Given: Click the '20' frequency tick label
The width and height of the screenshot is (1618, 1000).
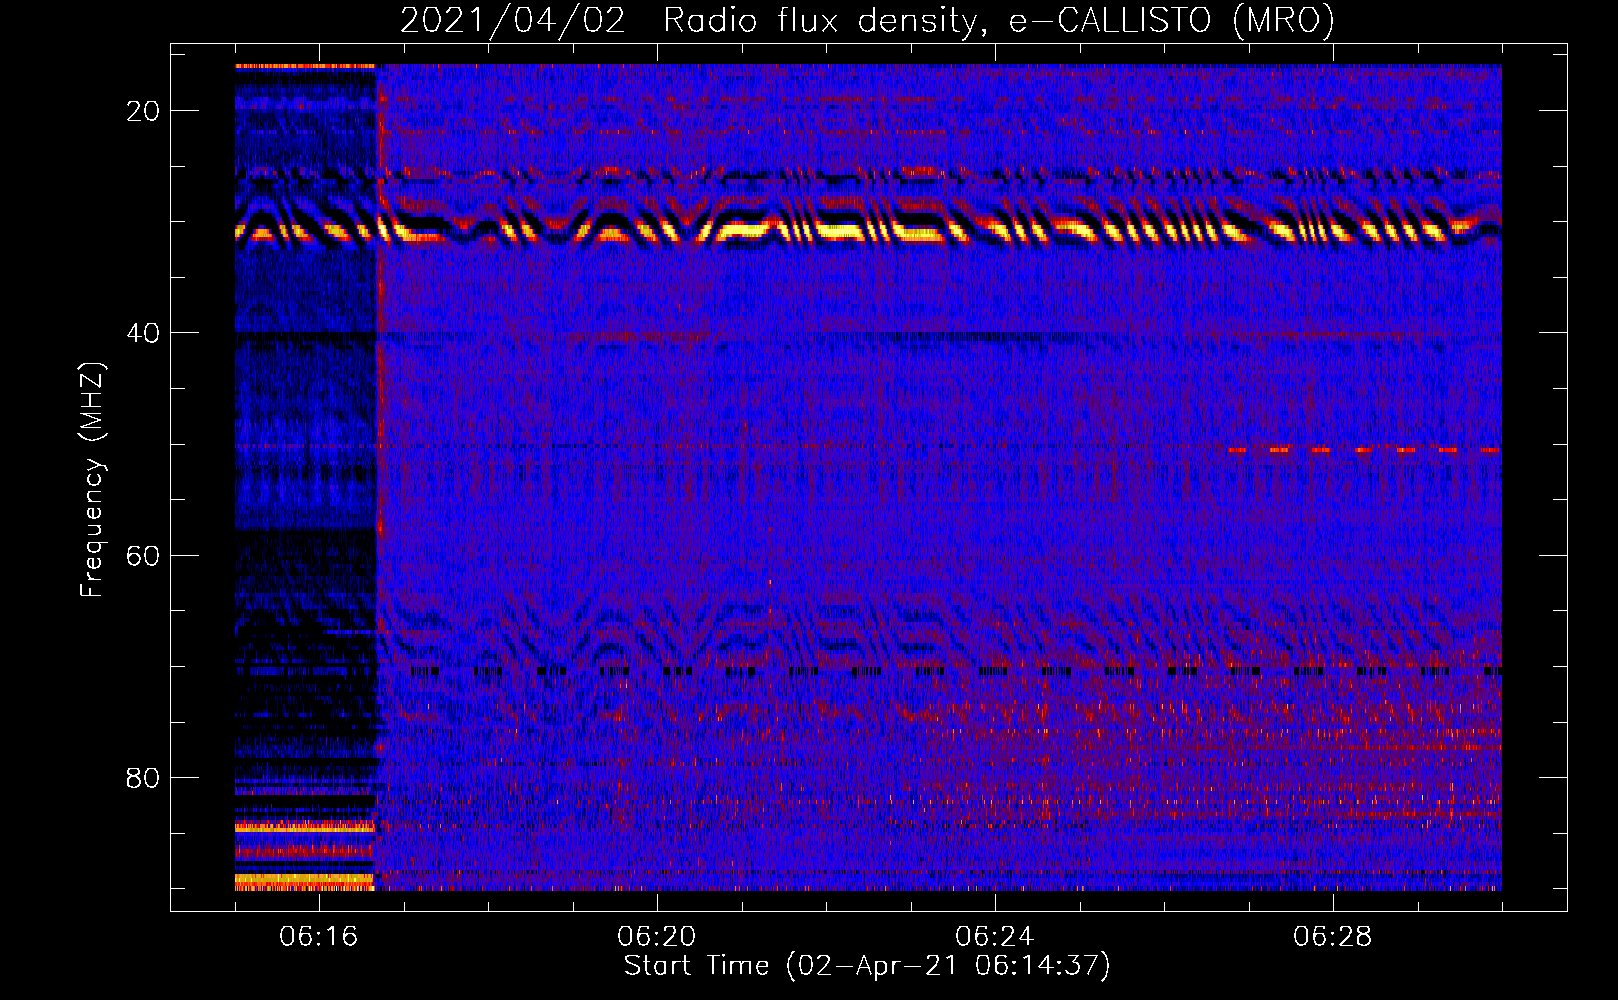Looking at the screenshot, I should 143,111.
